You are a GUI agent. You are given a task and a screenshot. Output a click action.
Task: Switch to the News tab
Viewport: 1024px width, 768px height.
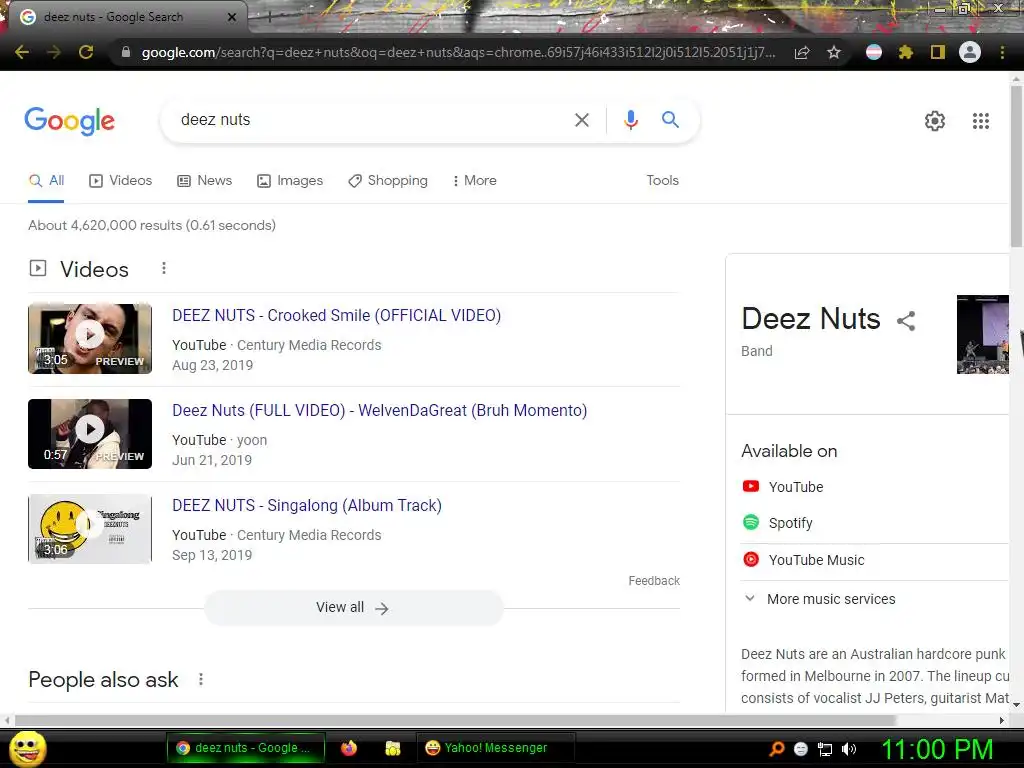pos(205,180)
